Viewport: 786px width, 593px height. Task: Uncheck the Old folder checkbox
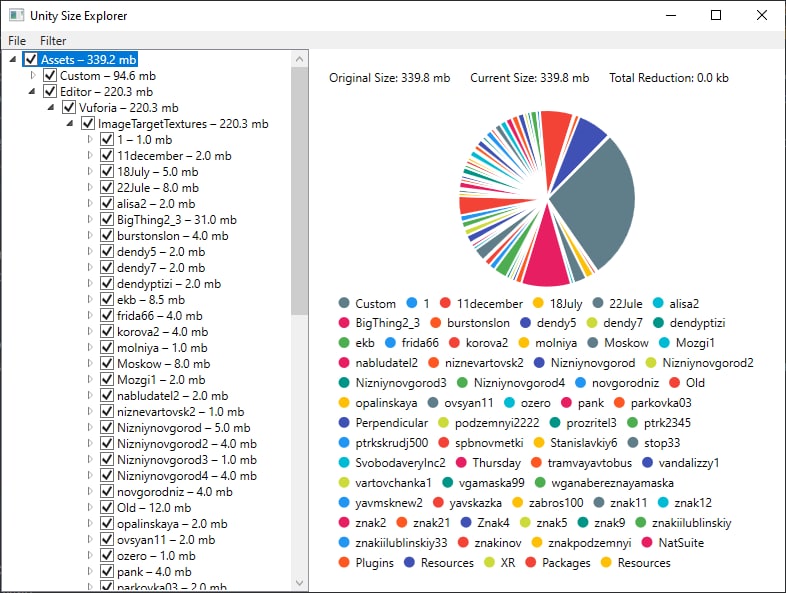107,507
